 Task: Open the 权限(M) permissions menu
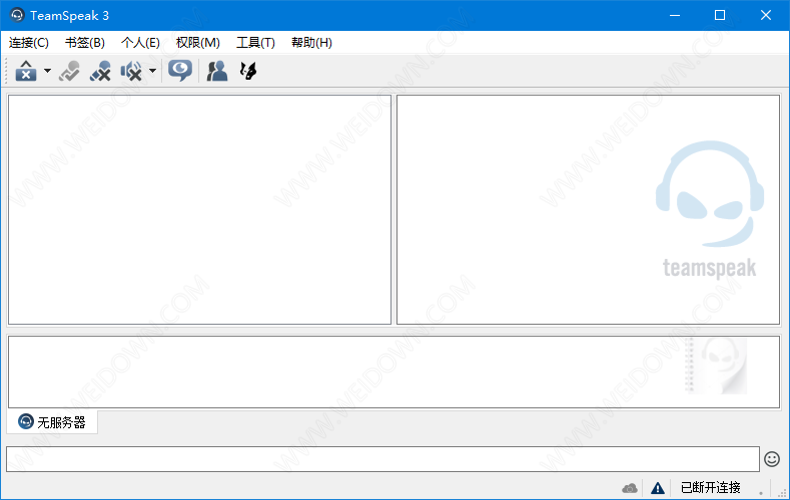coord(197,42)
